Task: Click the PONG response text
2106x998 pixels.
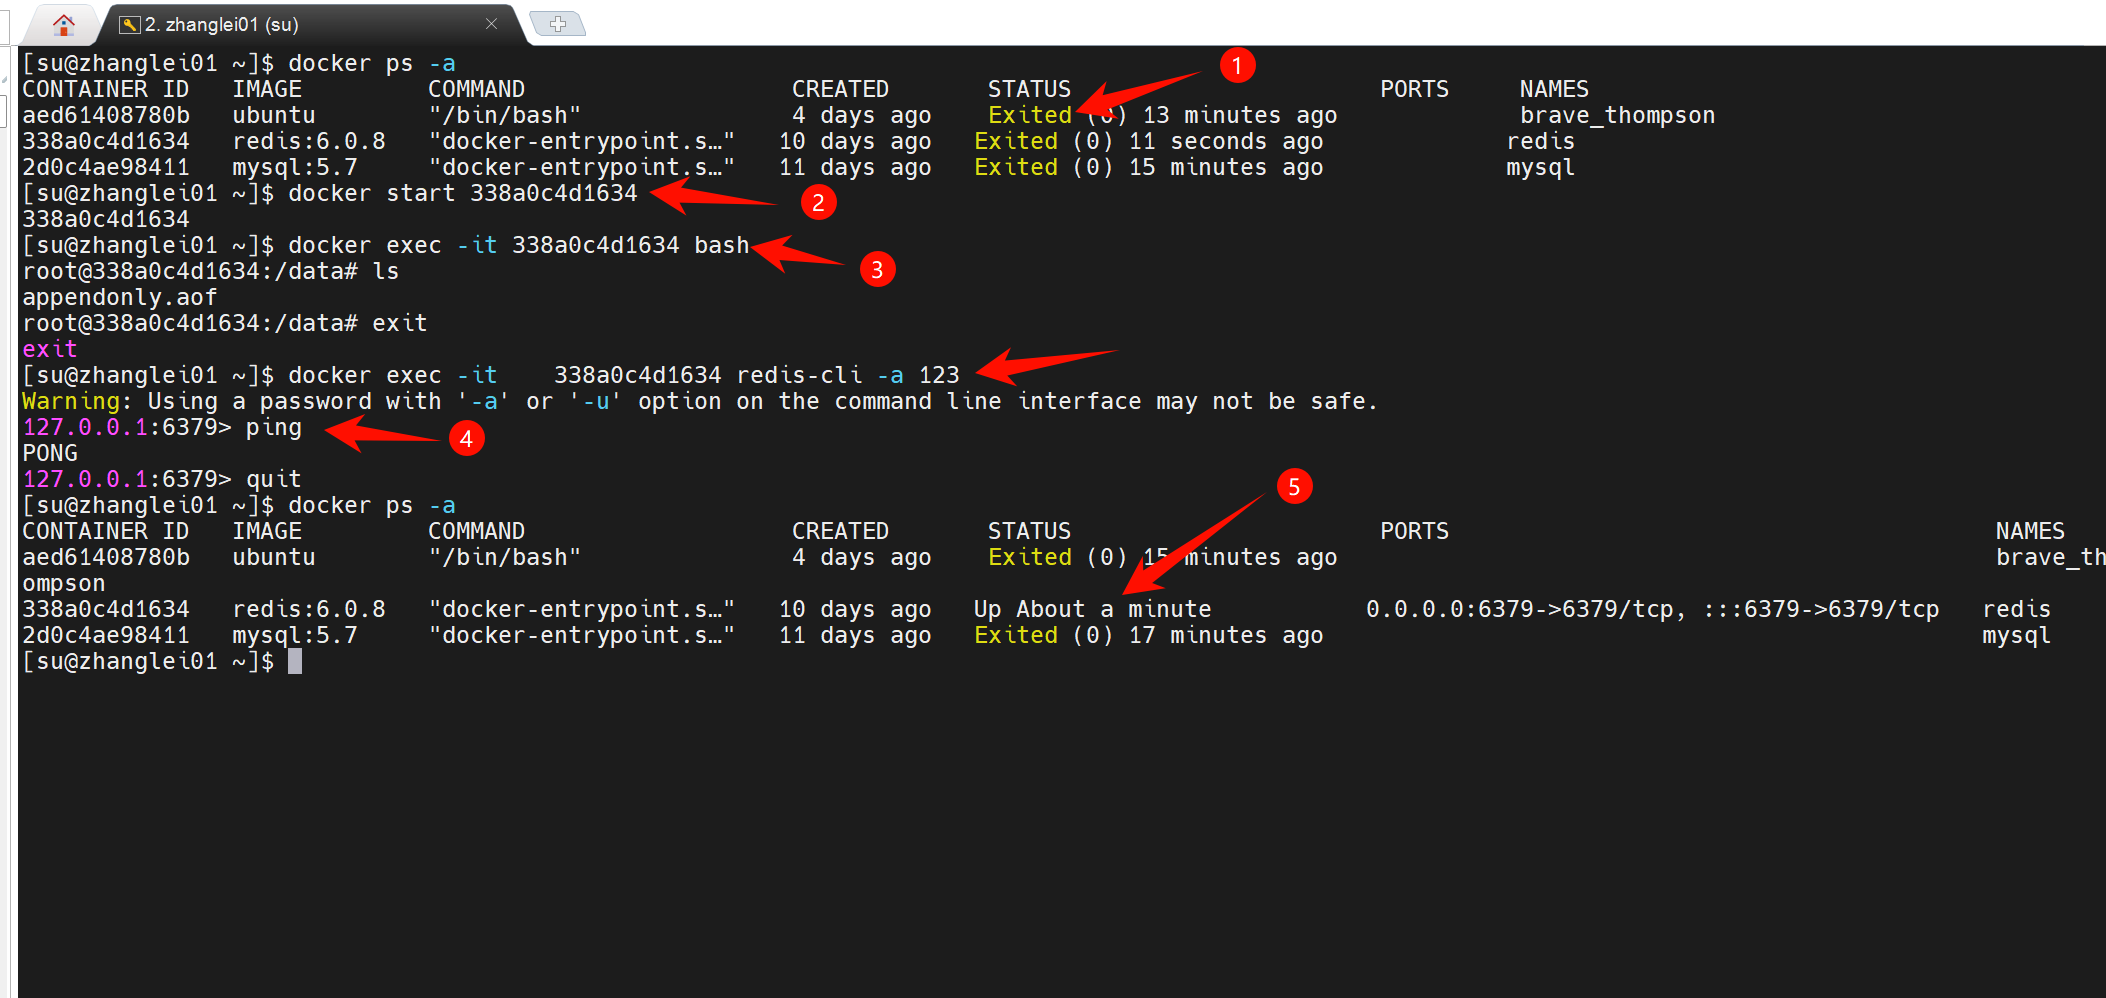Action: pos(49,452)
